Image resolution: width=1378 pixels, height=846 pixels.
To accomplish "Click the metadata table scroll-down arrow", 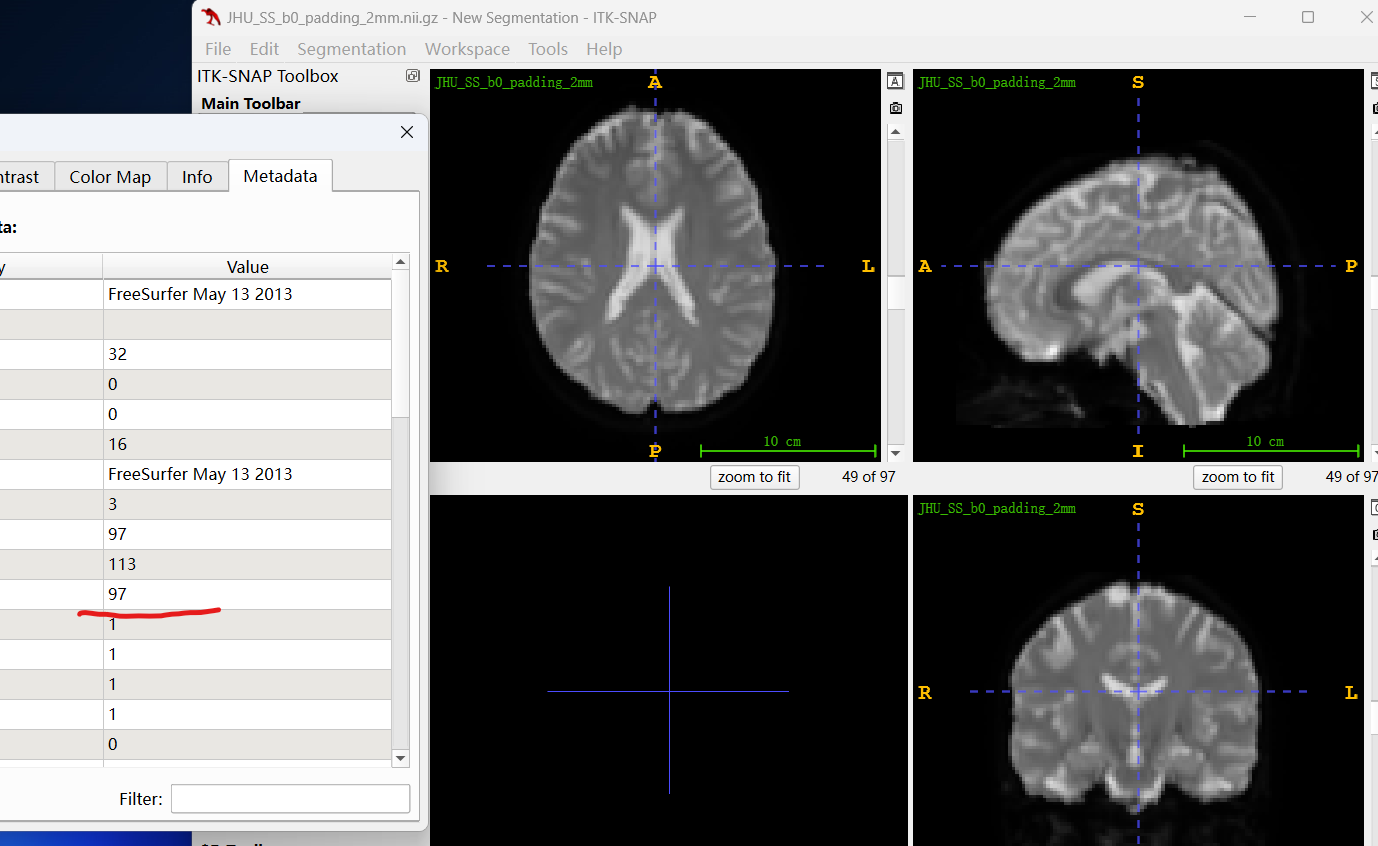I will click(x=401, y=759).
